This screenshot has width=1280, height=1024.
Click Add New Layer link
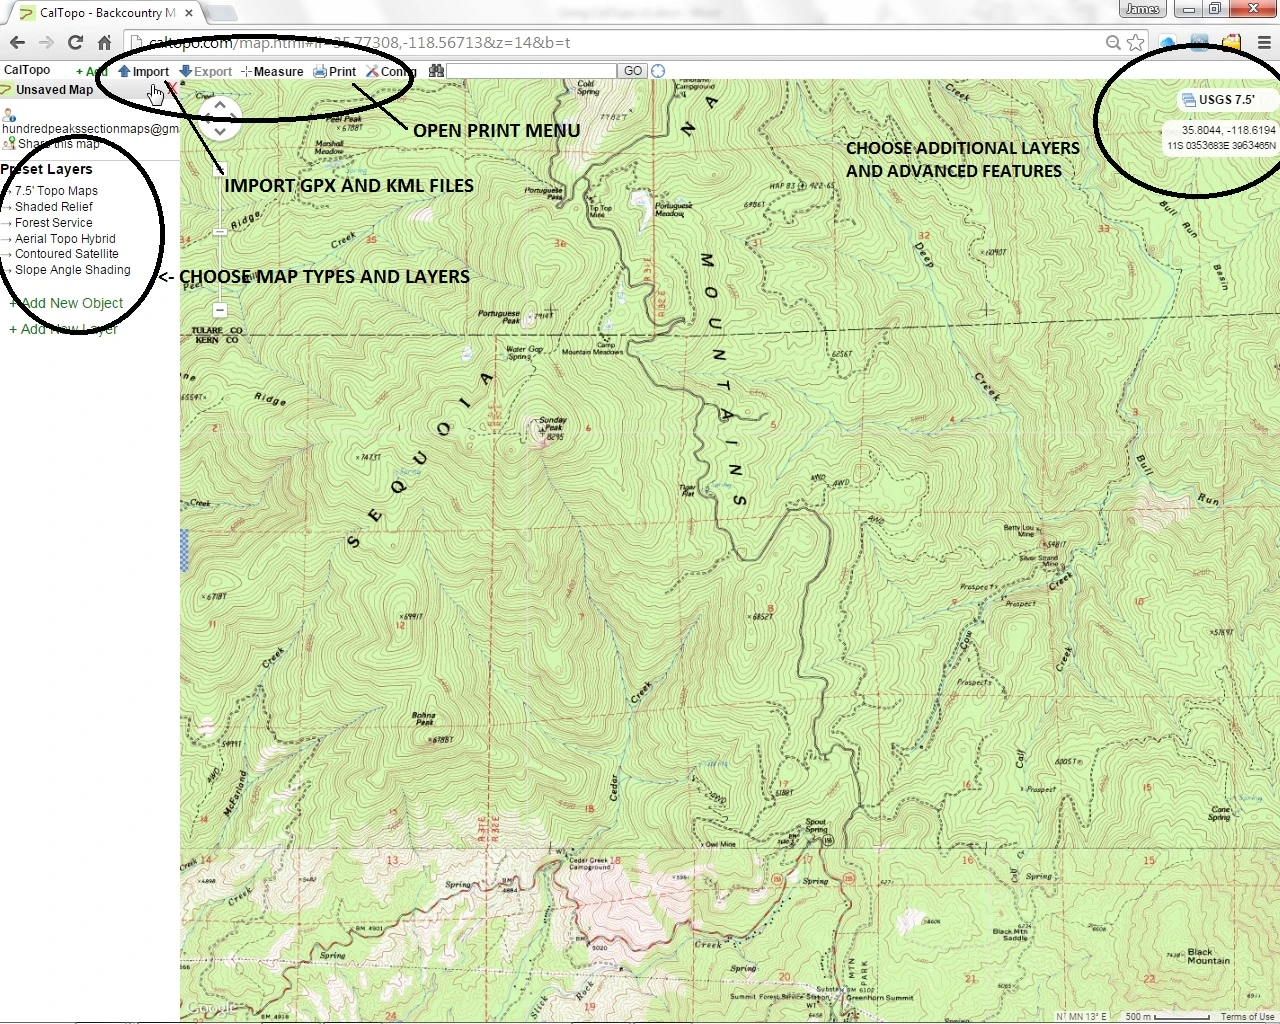[x=63, y=329]
